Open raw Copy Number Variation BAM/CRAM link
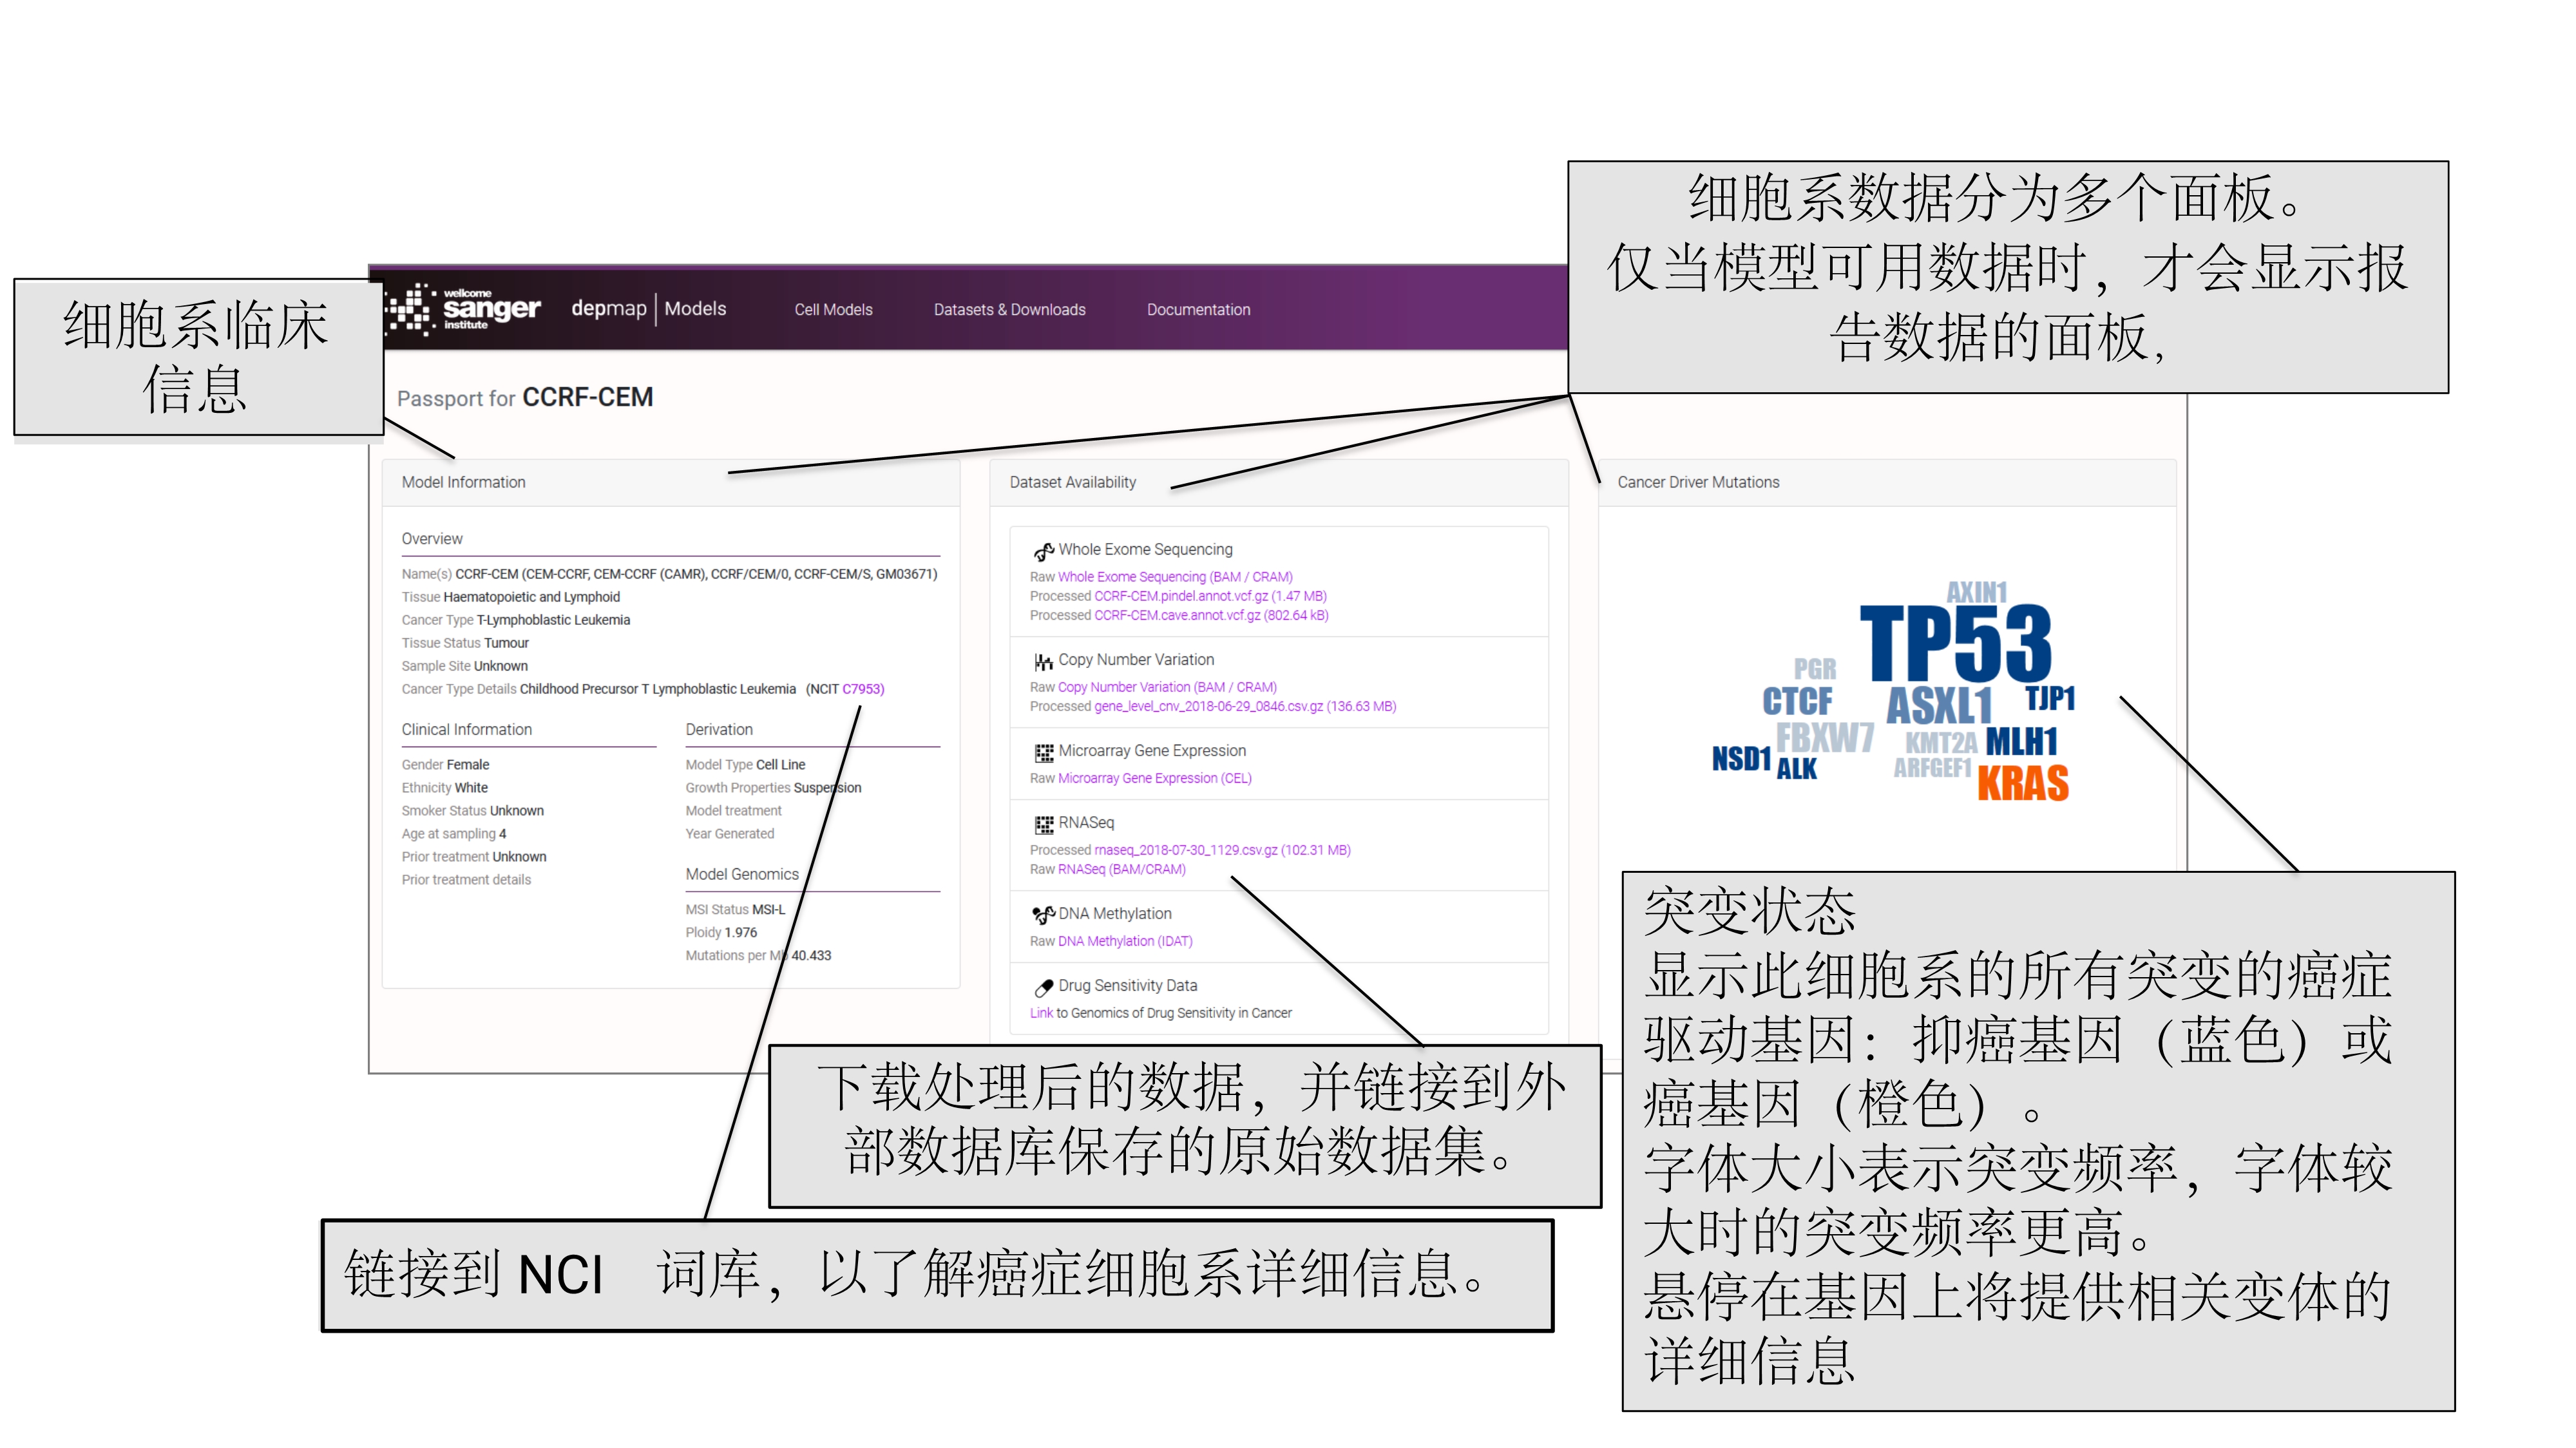2576x1448 pixels. pyautogui.click(x=1167, y=687)
